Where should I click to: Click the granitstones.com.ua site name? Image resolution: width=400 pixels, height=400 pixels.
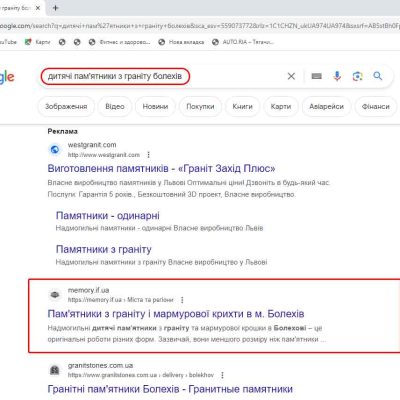point(100,365)
